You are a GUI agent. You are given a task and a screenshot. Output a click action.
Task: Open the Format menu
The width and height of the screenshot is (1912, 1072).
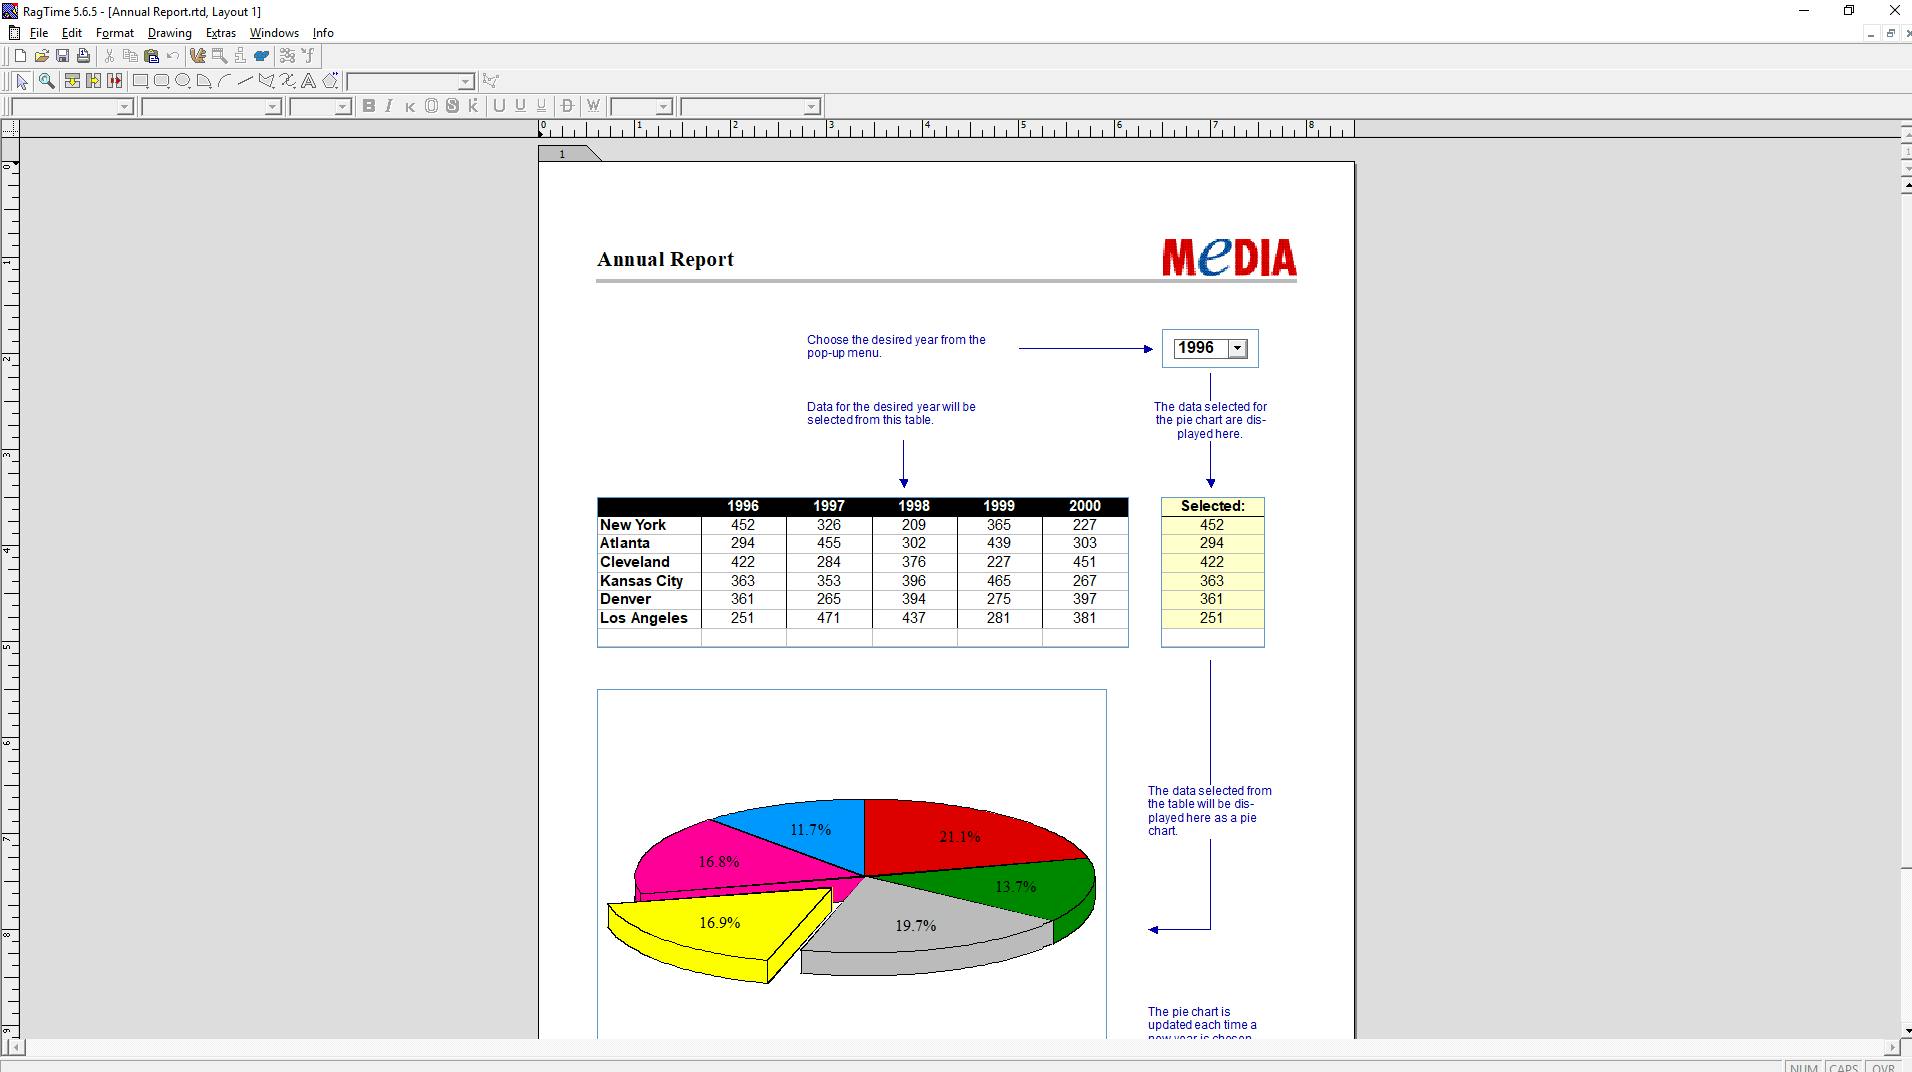(115, 33)
